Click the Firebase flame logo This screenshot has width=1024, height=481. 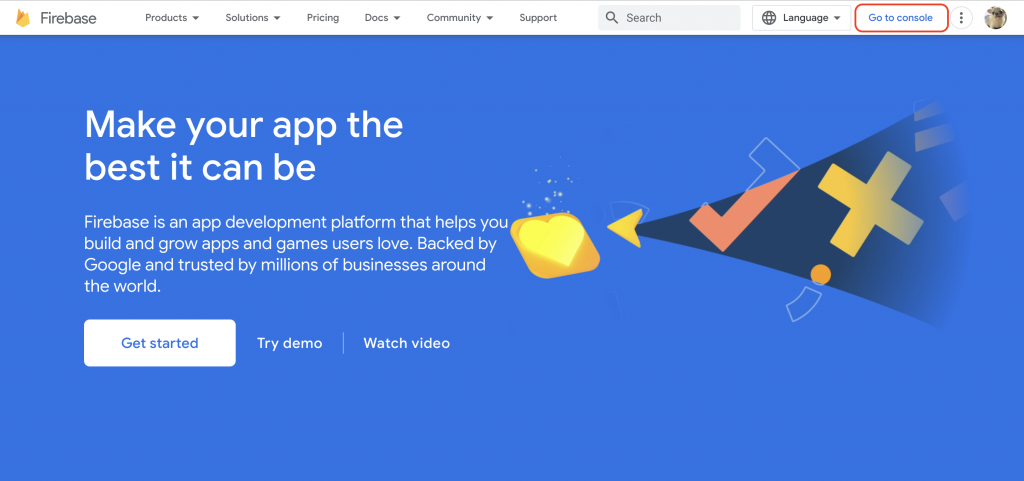tap(23, 18)
